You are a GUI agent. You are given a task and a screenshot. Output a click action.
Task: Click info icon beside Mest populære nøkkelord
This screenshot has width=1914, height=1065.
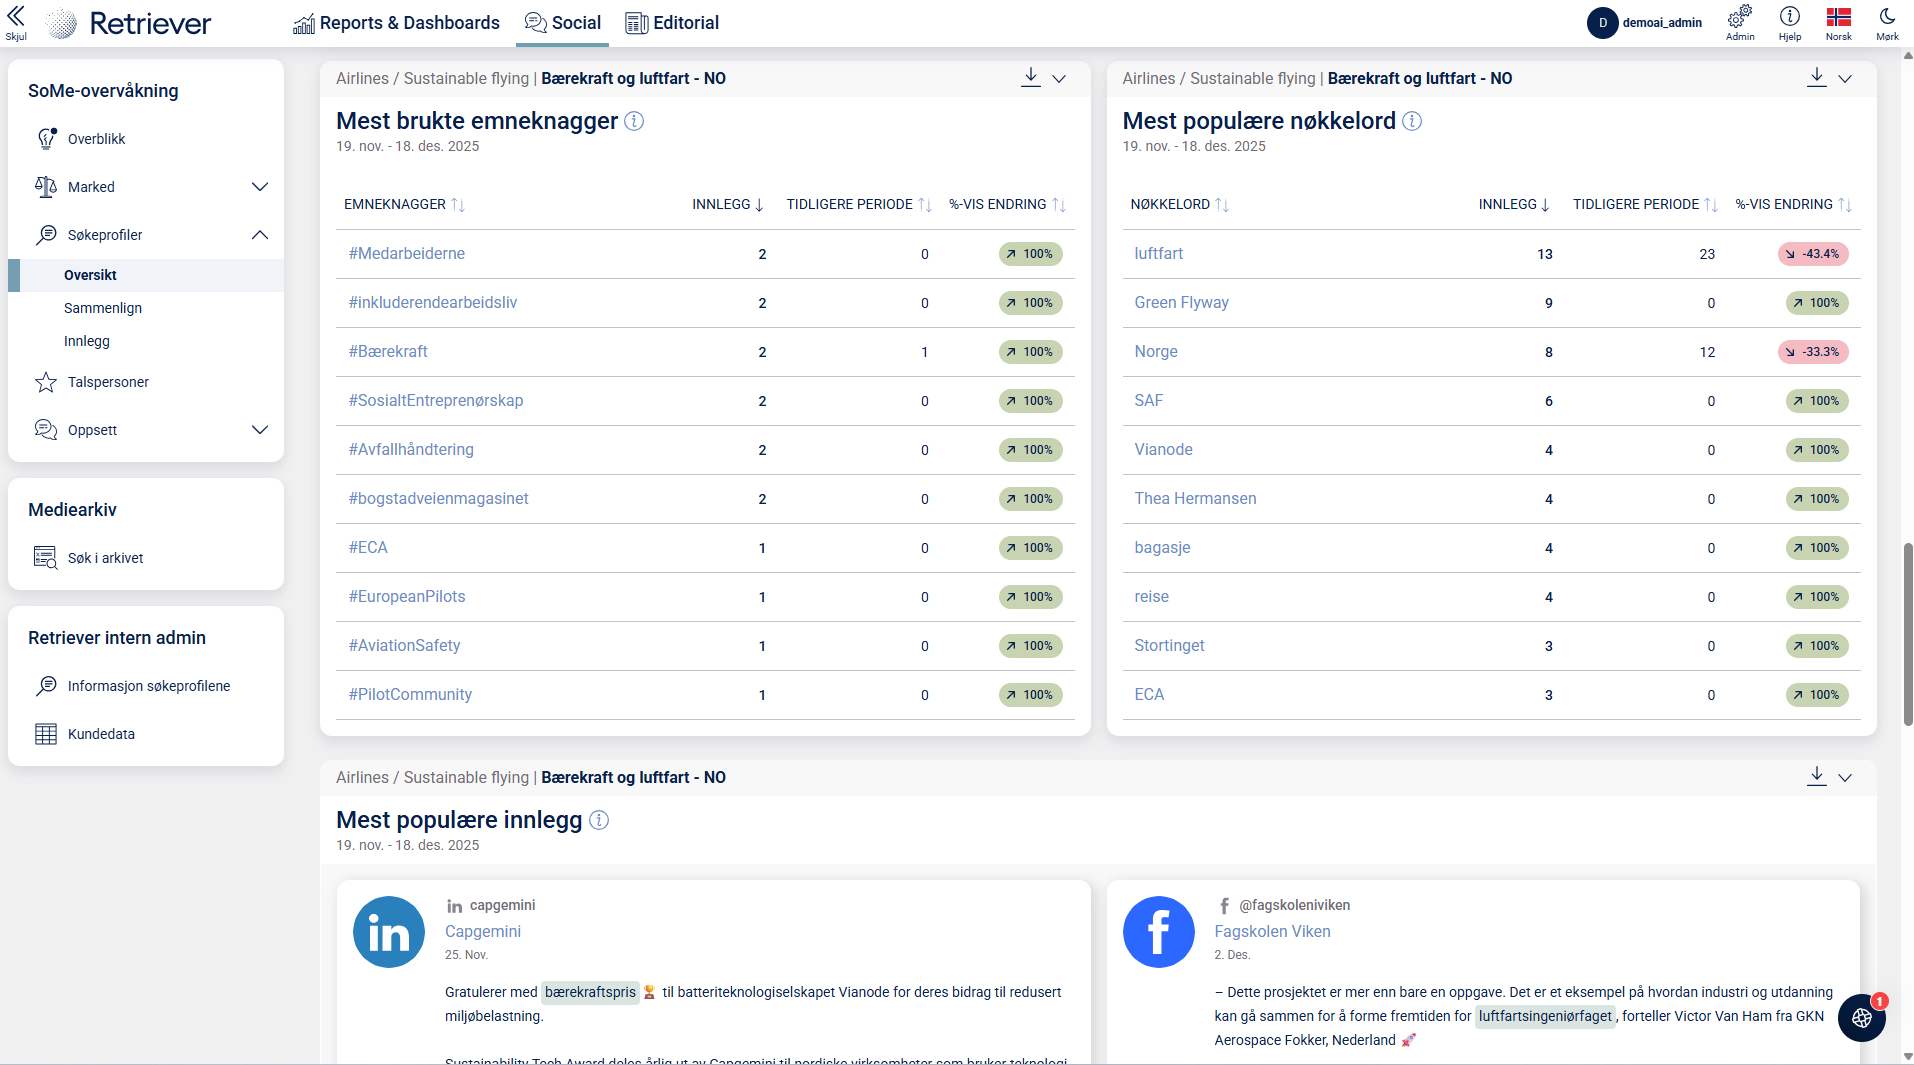click(1412, 121)
